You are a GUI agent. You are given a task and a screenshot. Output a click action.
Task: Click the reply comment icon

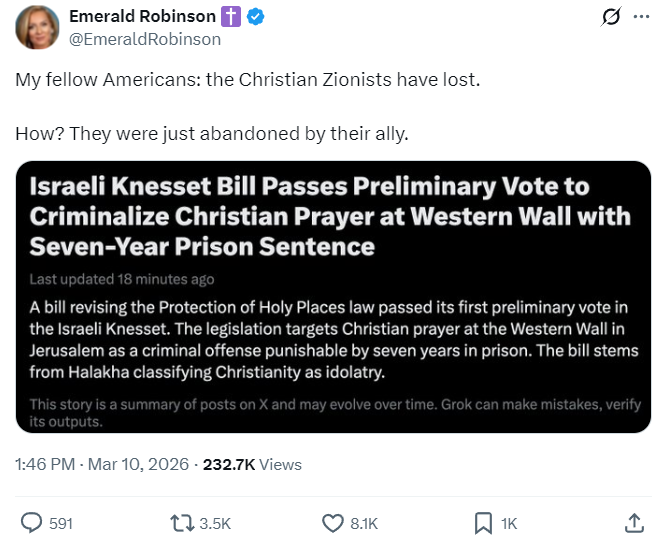point(32,522)
